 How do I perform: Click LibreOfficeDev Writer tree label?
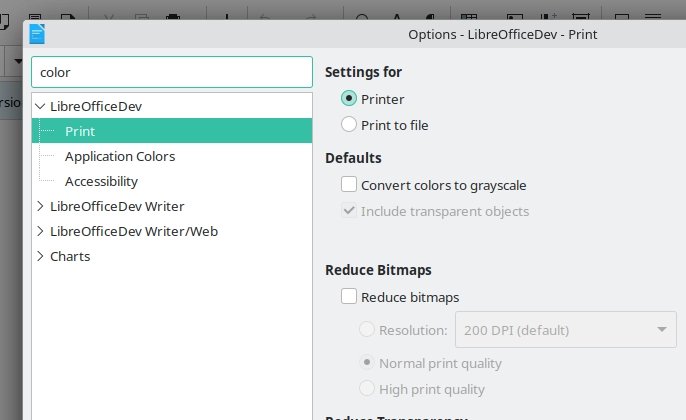pyautogui.click(x=117, y=206)
